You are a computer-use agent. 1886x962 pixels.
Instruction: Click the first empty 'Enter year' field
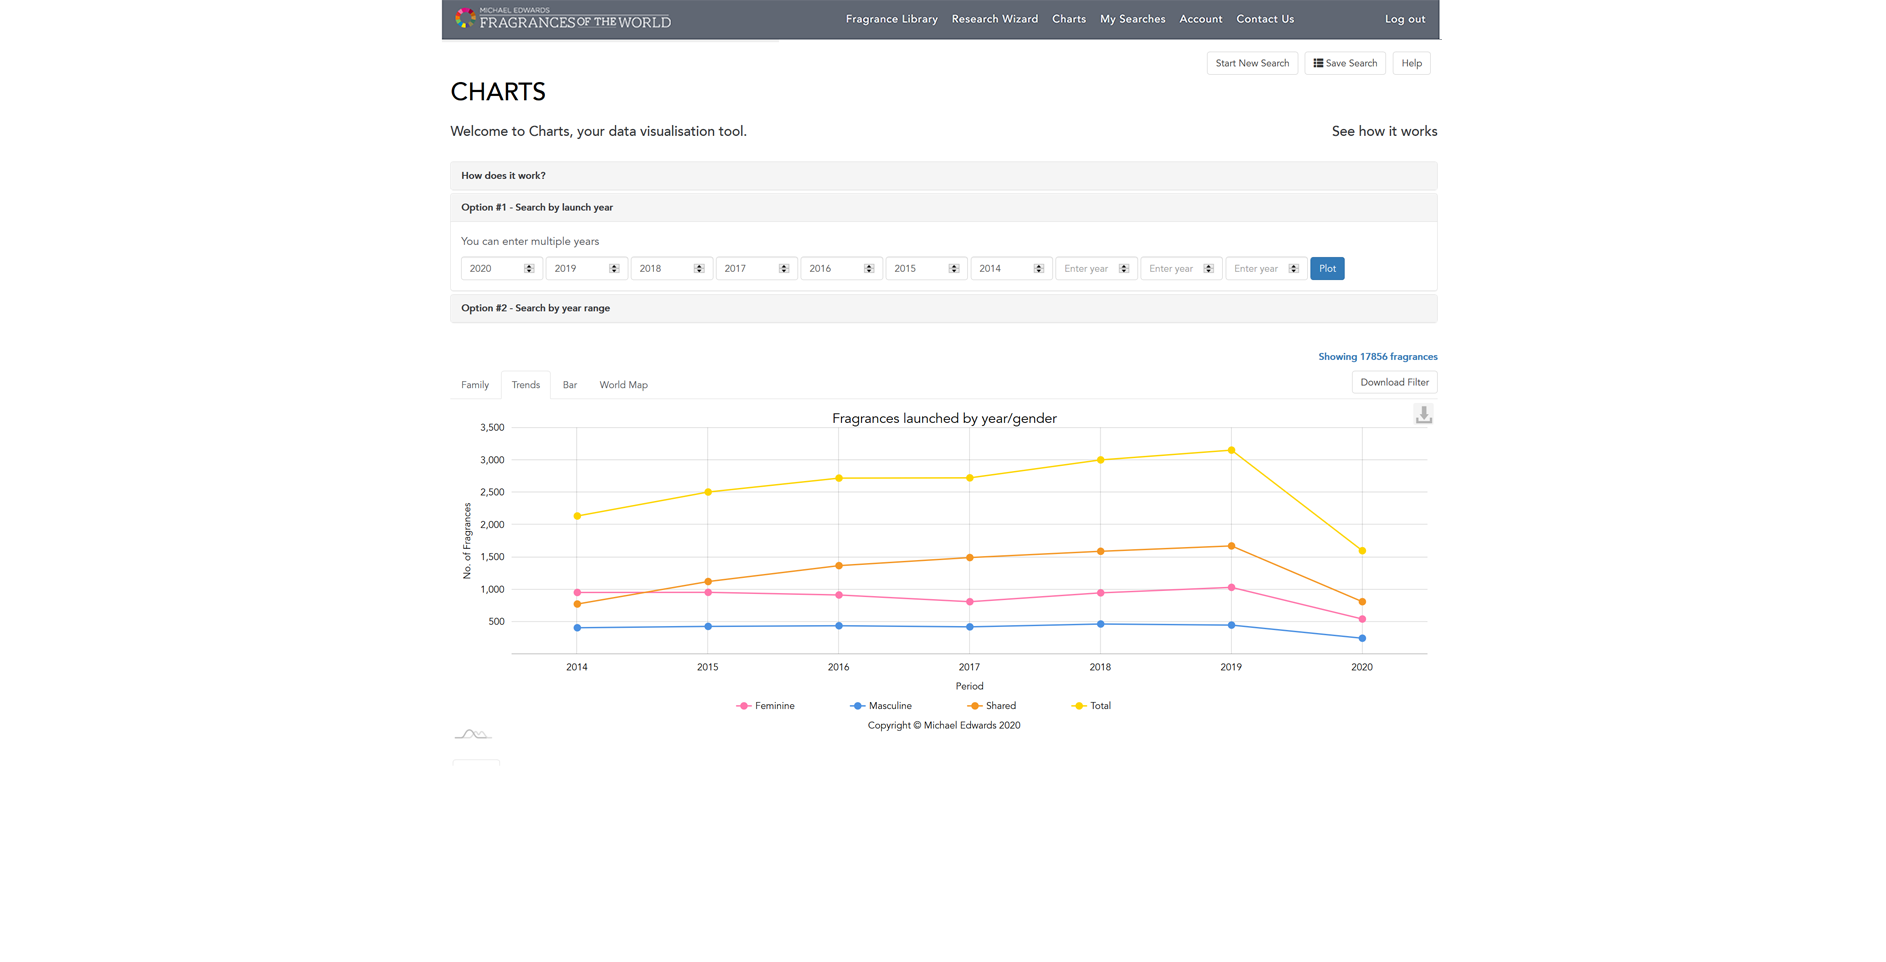[x=1088, y=269]
